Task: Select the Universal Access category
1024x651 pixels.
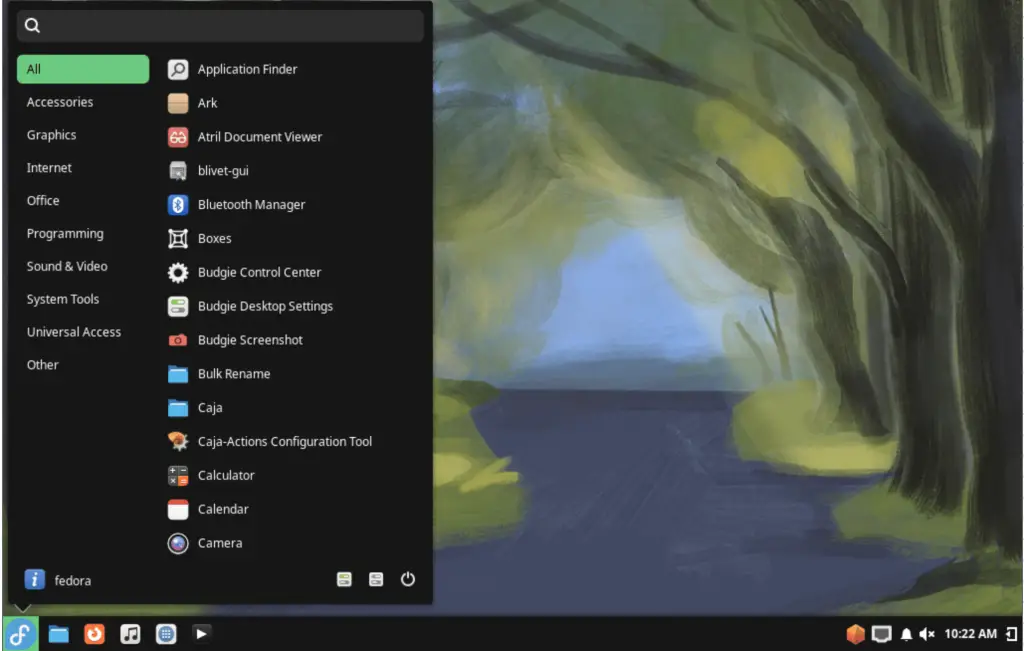Action: (x=83, y=332)
